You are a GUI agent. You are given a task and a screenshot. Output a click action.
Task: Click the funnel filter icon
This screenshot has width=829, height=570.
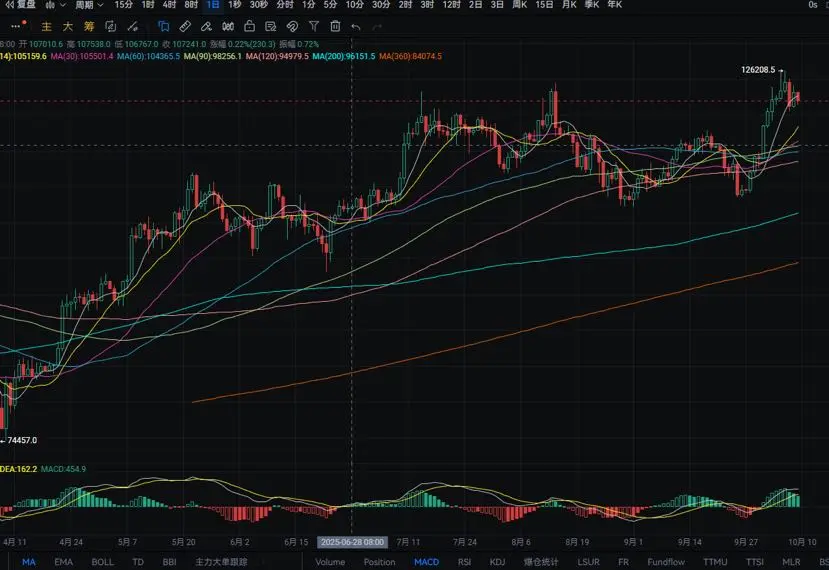(x=314, y=26)
